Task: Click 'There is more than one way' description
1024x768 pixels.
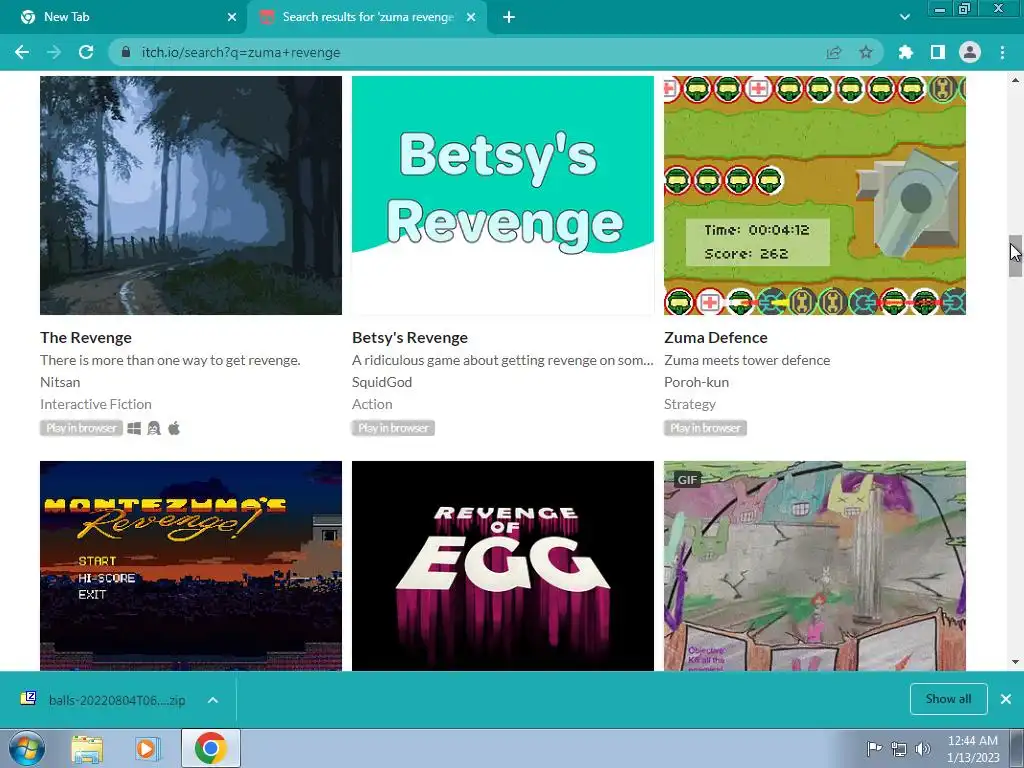Action: (170, 360)
